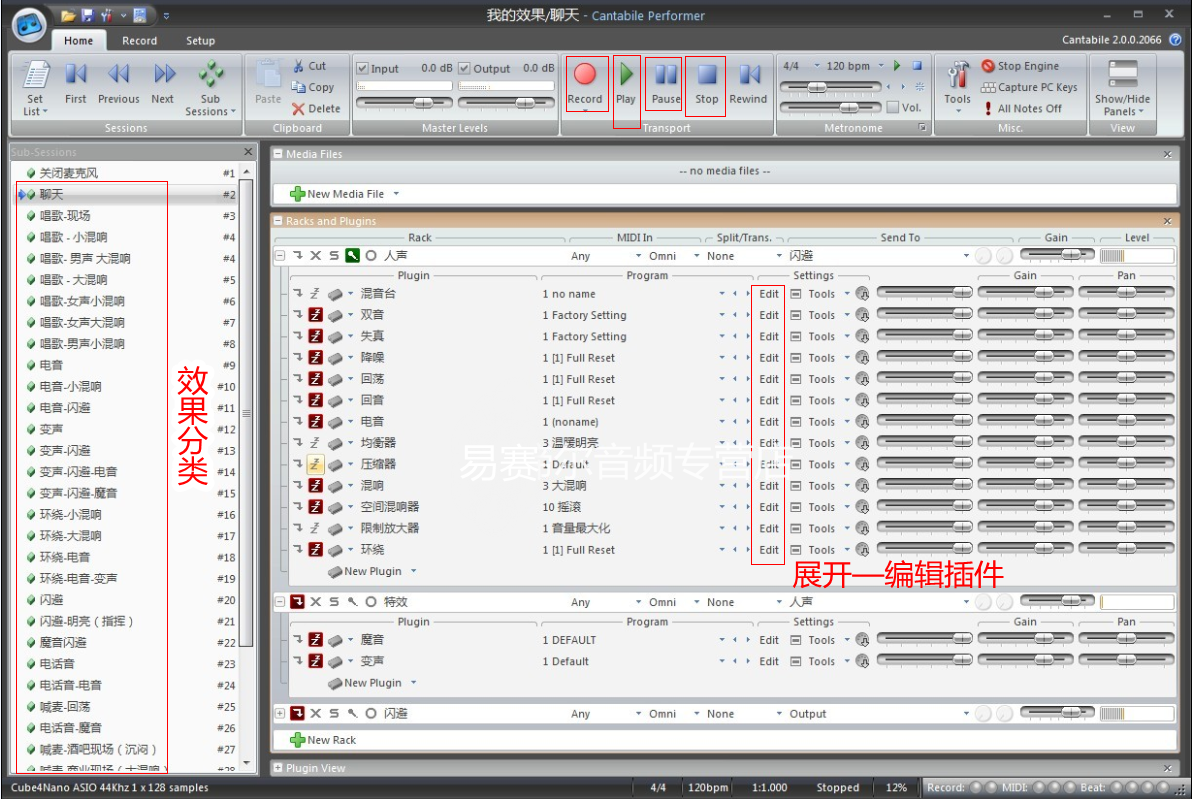
Task: Select the 唱歌-现场 sub-session
Action: click(x=129, y=216)
